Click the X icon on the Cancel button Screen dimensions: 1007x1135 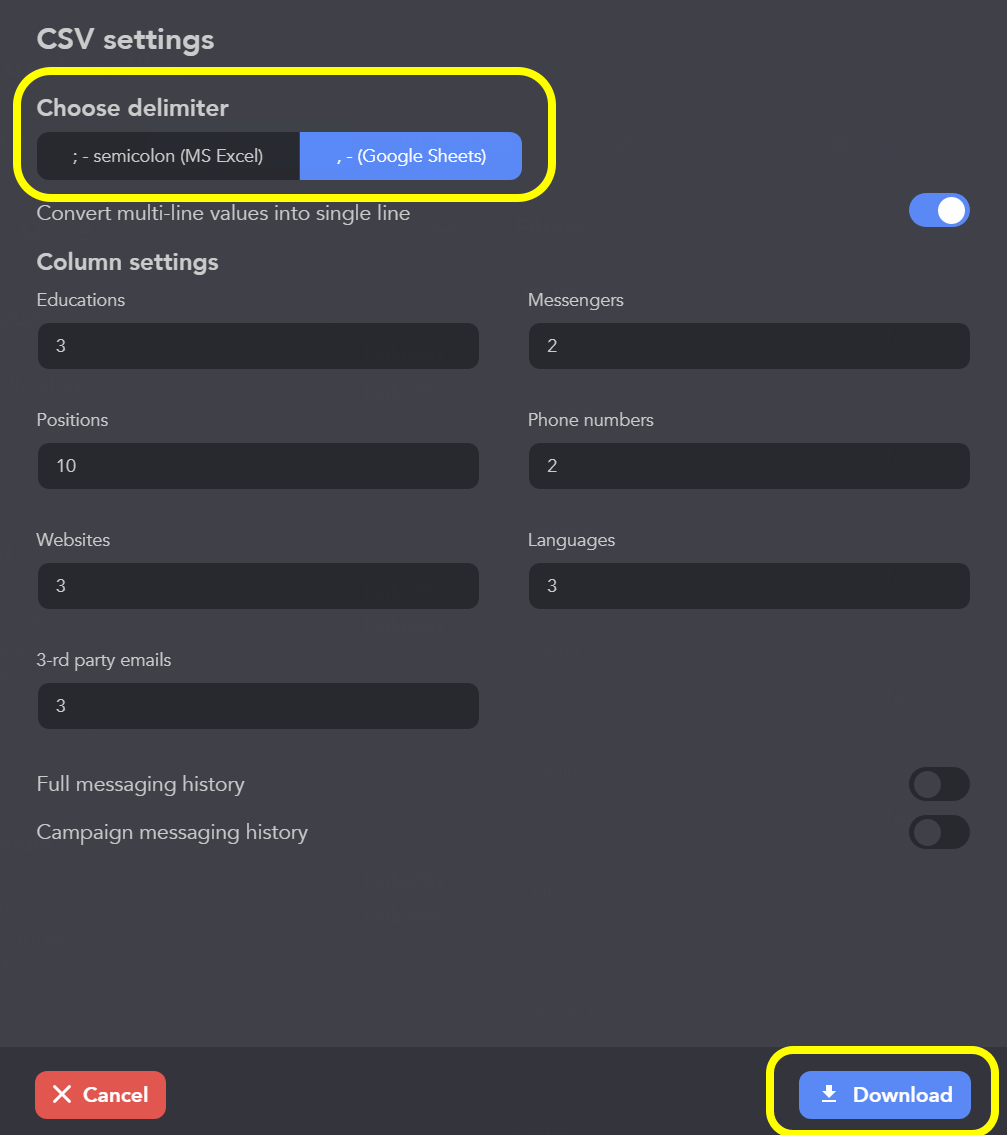point(62,1094)
